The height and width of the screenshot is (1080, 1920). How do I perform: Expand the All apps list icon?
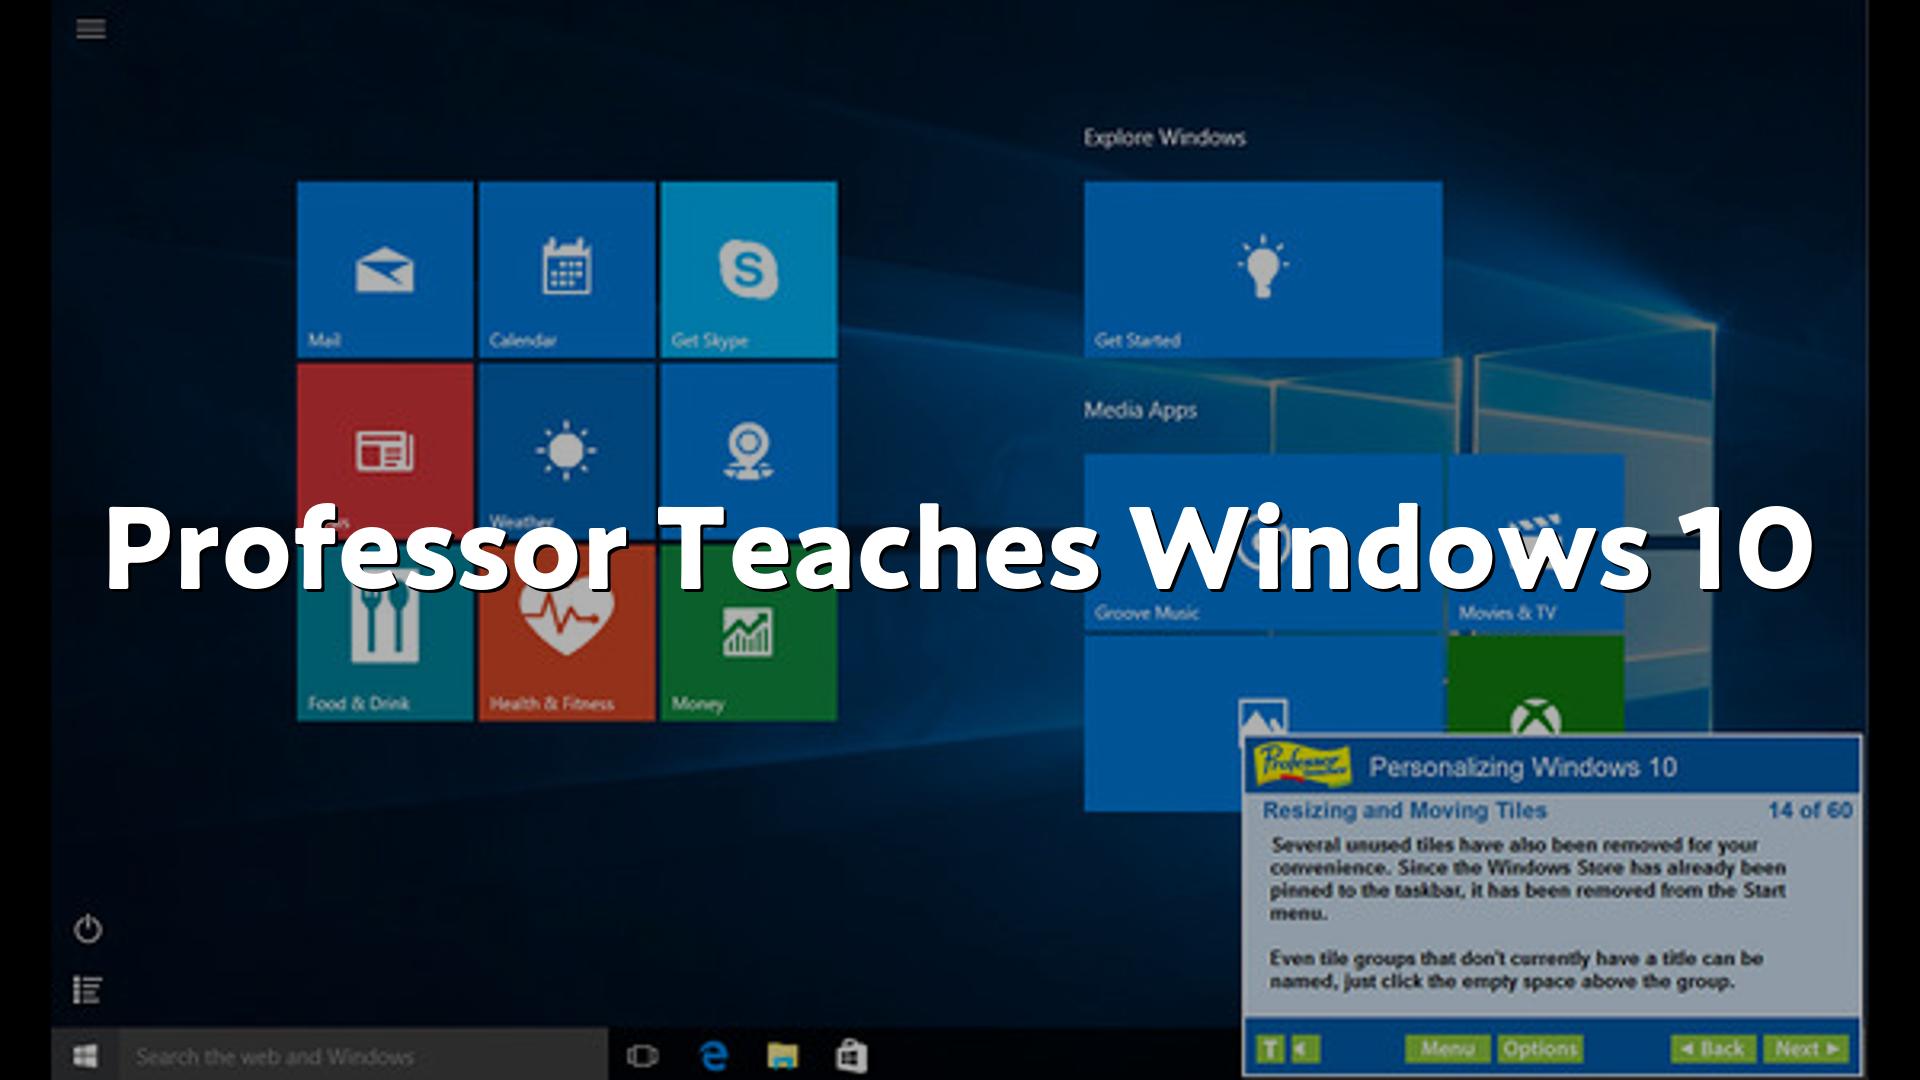(x=88, y=990)
